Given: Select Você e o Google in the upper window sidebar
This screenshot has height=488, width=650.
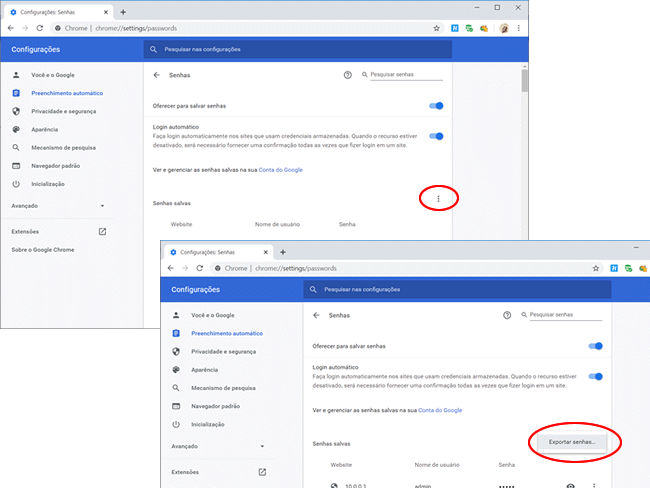Looking at the screenshot, I should [x=53, y=75].
